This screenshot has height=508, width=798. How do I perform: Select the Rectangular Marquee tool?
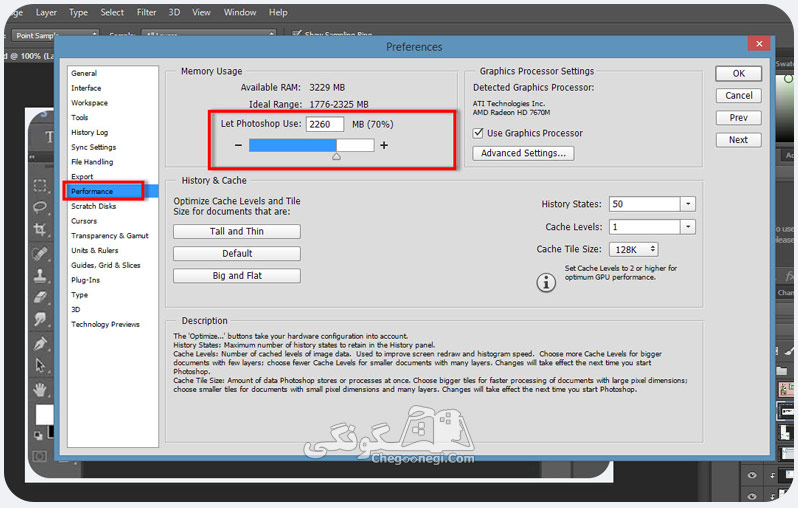pos(40,185)
